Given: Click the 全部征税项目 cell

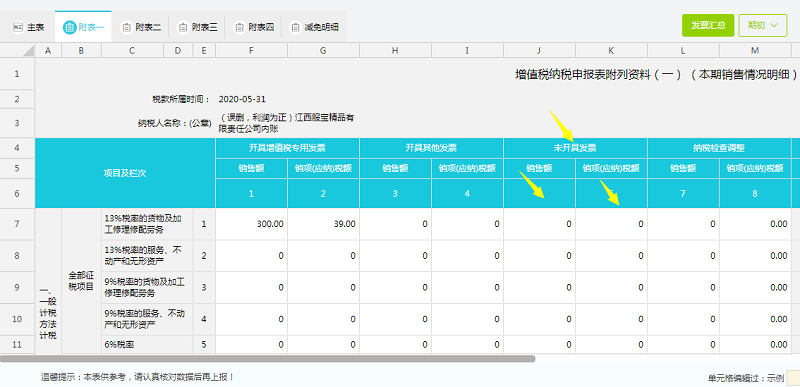Looking at the screenshot, I should point(82,281).
